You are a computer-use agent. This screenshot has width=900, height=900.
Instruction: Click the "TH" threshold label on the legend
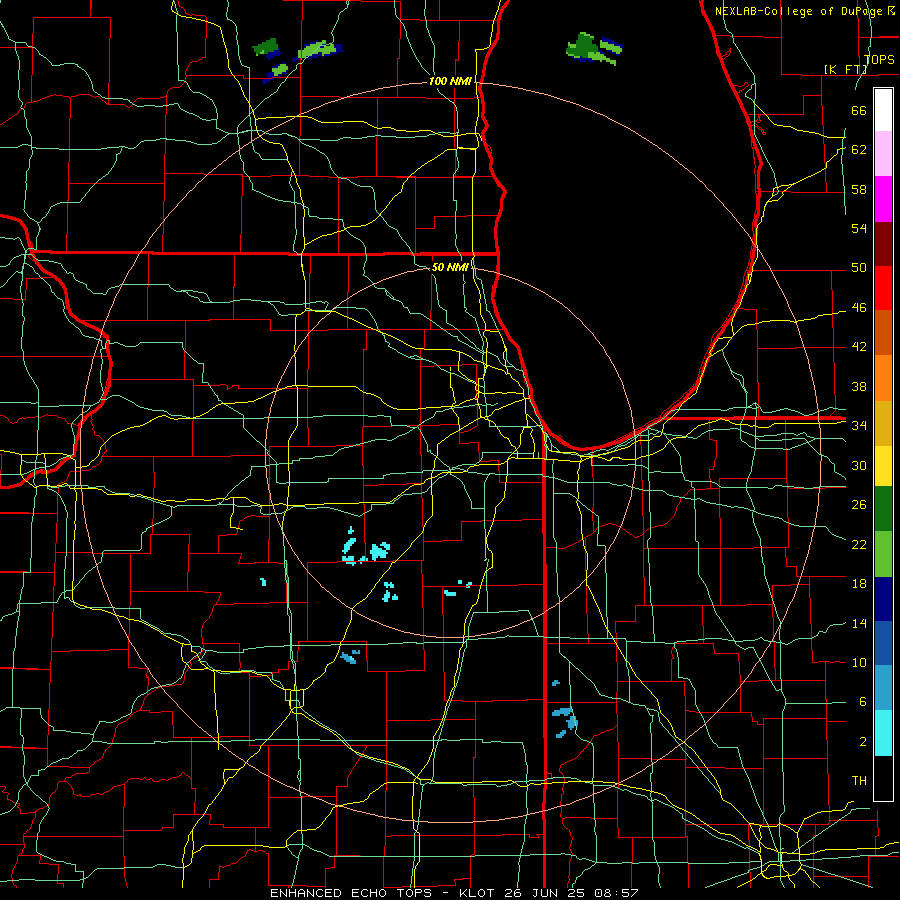pos(859,780)
